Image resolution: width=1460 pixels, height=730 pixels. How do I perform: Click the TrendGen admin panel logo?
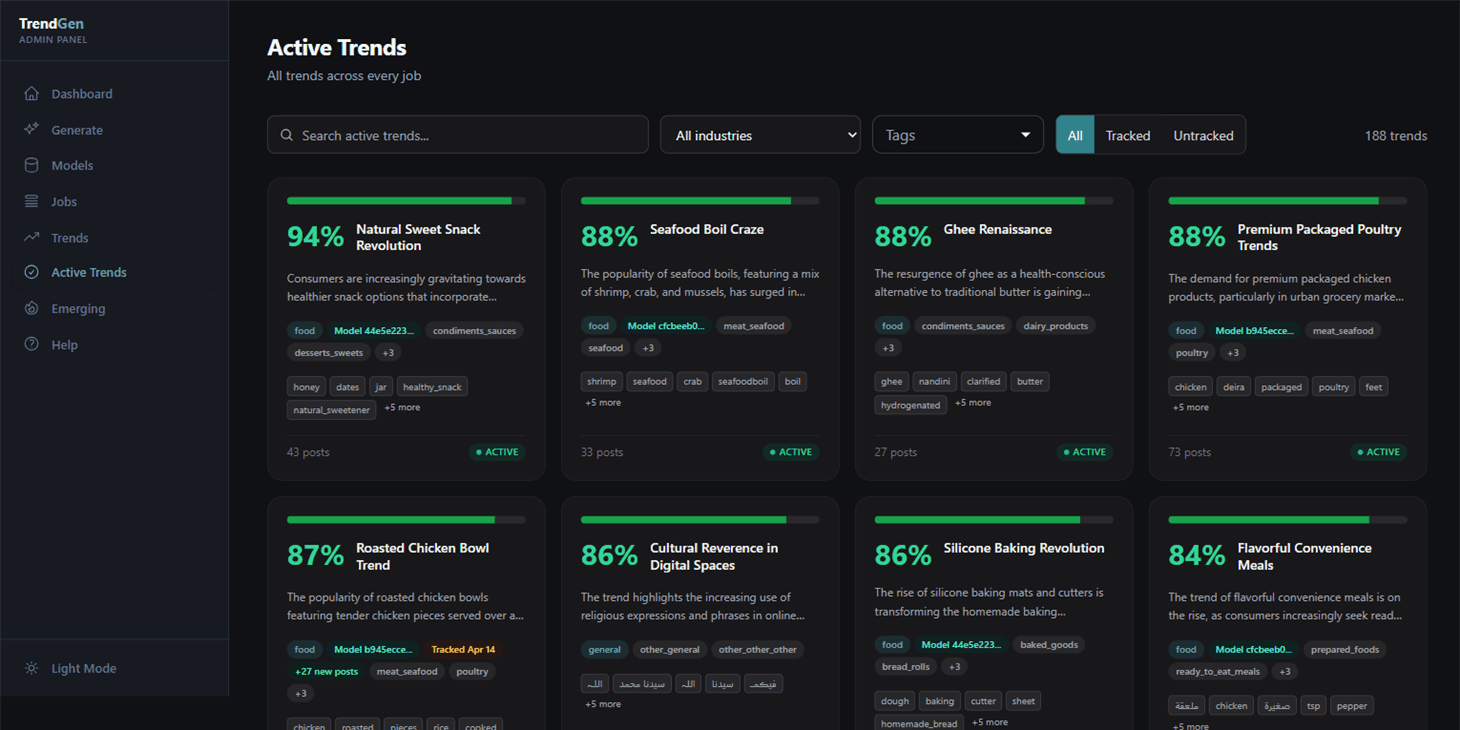click(x=53, y=30)
